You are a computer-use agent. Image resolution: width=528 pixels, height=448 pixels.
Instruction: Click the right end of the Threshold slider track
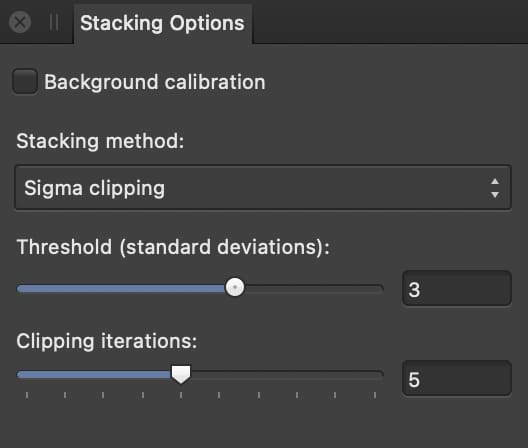point(379,289)
